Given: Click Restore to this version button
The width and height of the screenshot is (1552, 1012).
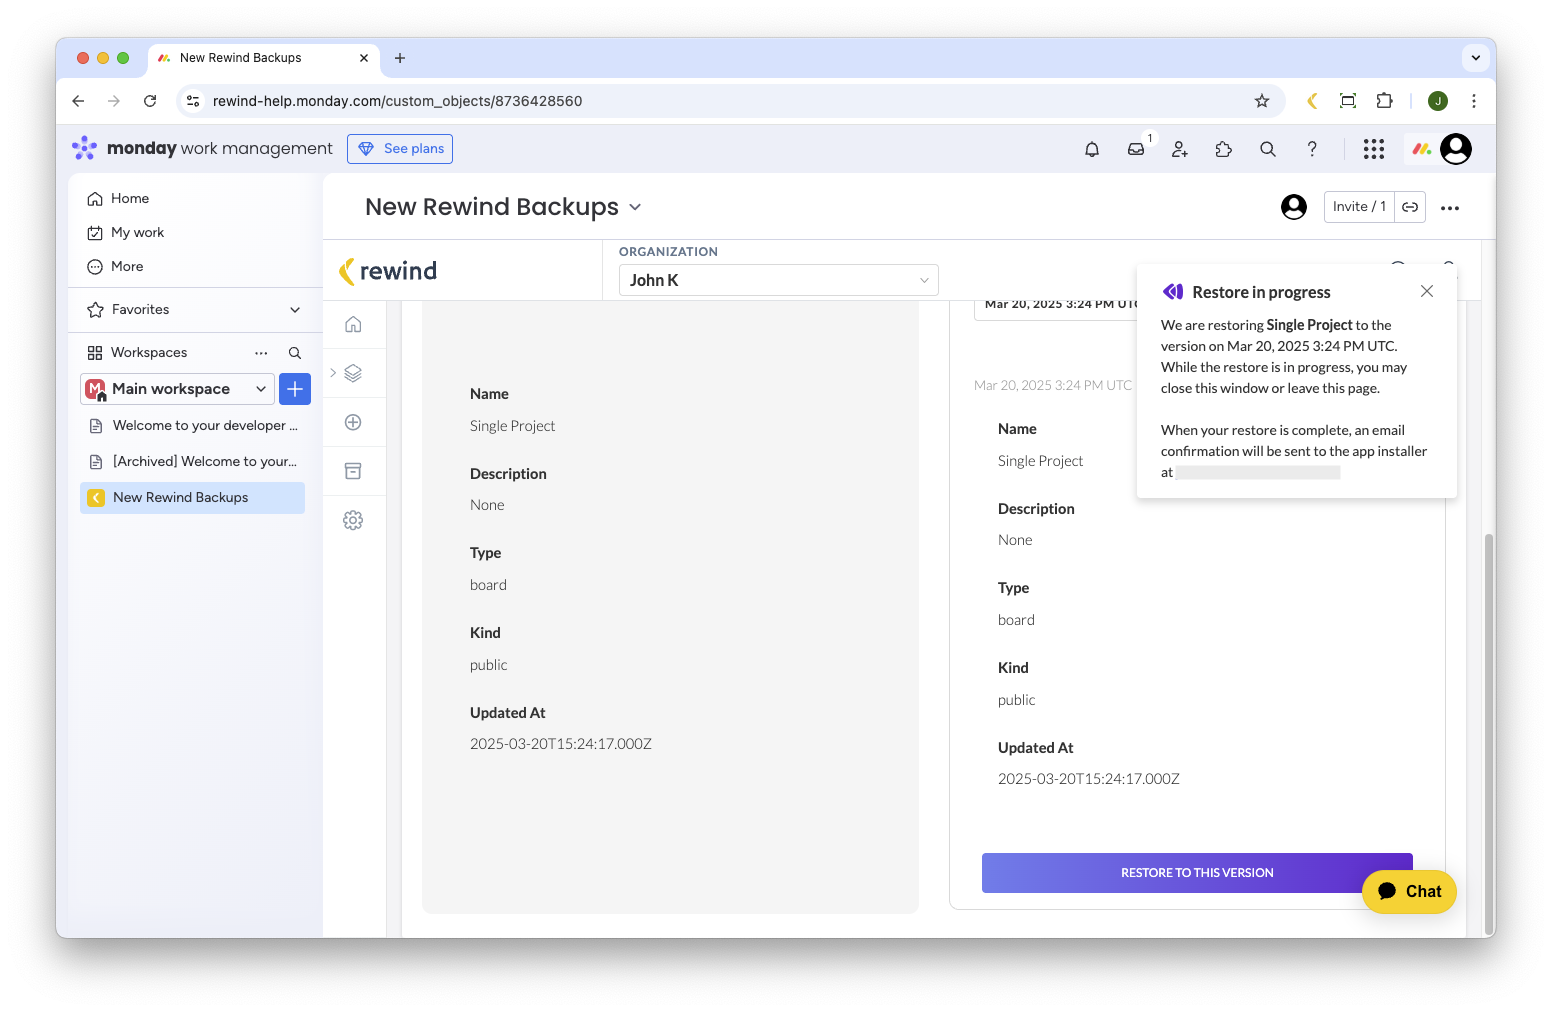Looking at the screenshot, I should click(x=1197, y=873).
